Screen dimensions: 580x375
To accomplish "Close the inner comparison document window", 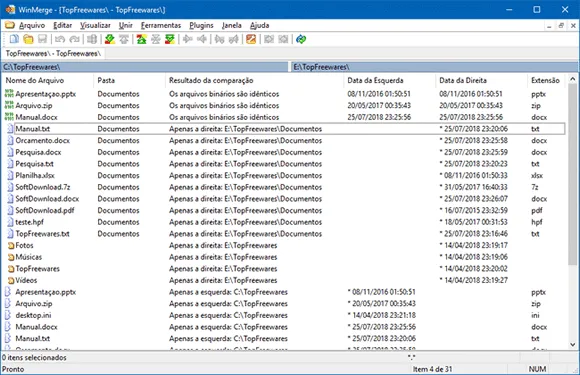I will tap(573, 26).
